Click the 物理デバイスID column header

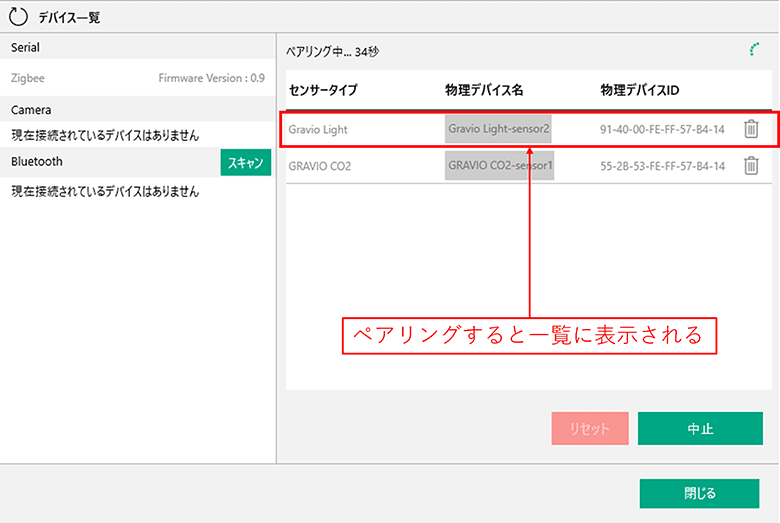coord(640,90)
